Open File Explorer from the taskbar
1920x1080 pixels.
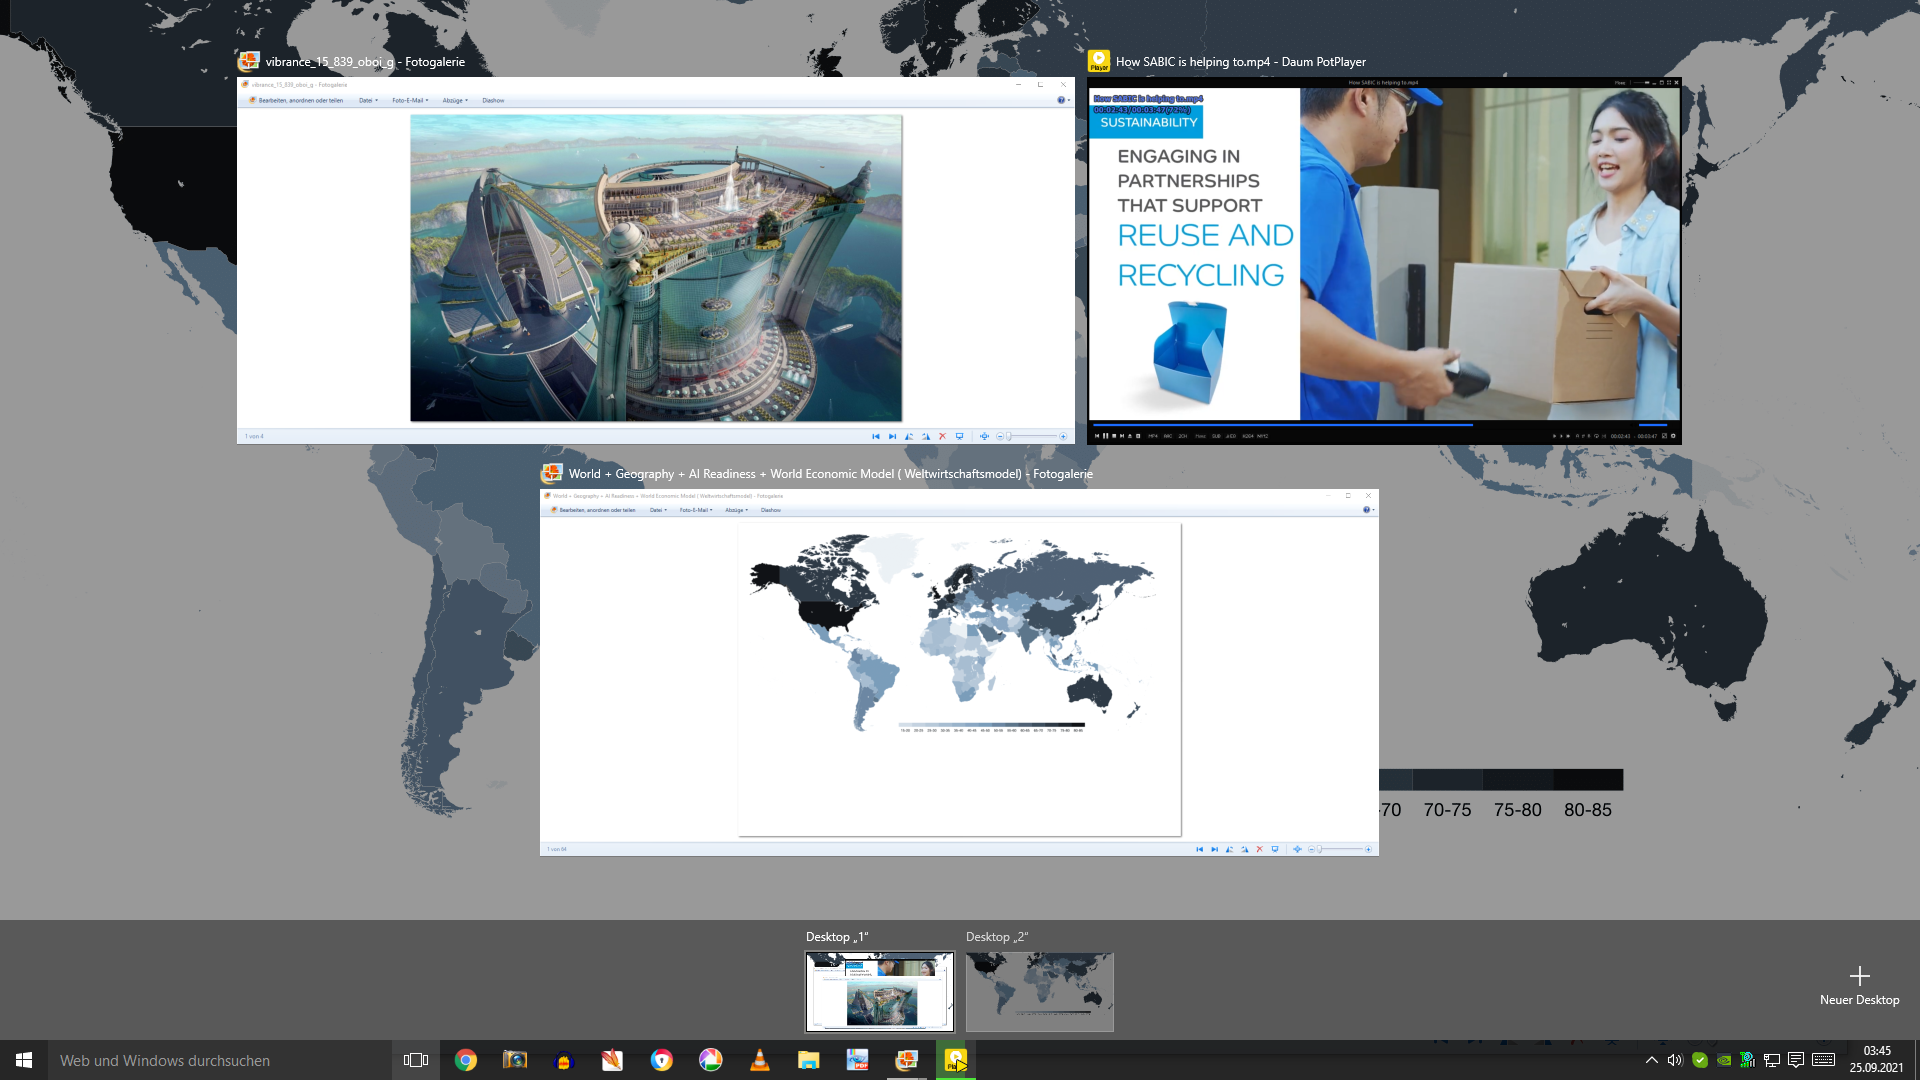(809, 1060)
